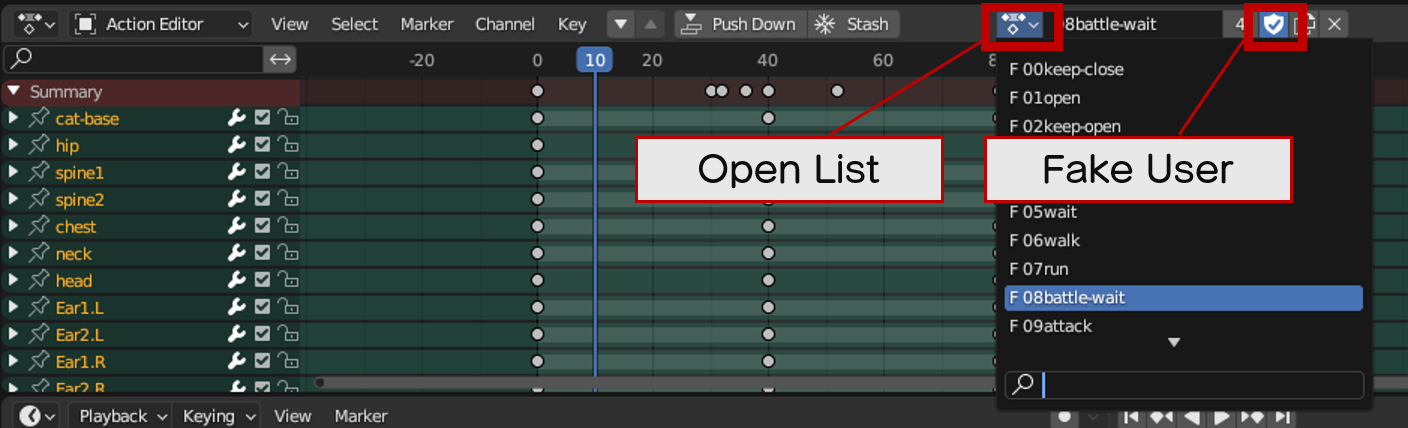Screen dimensions: 1408x428
Task: Click the action list search field
Action: 1200,385
